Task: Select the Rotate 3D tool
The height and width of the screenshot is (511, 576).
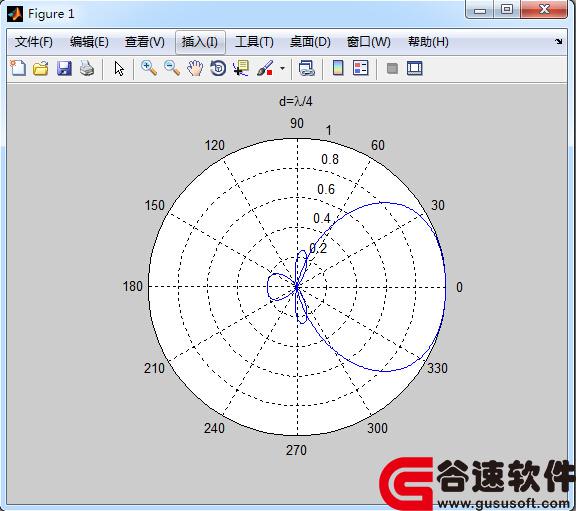Action: point(218,68)
